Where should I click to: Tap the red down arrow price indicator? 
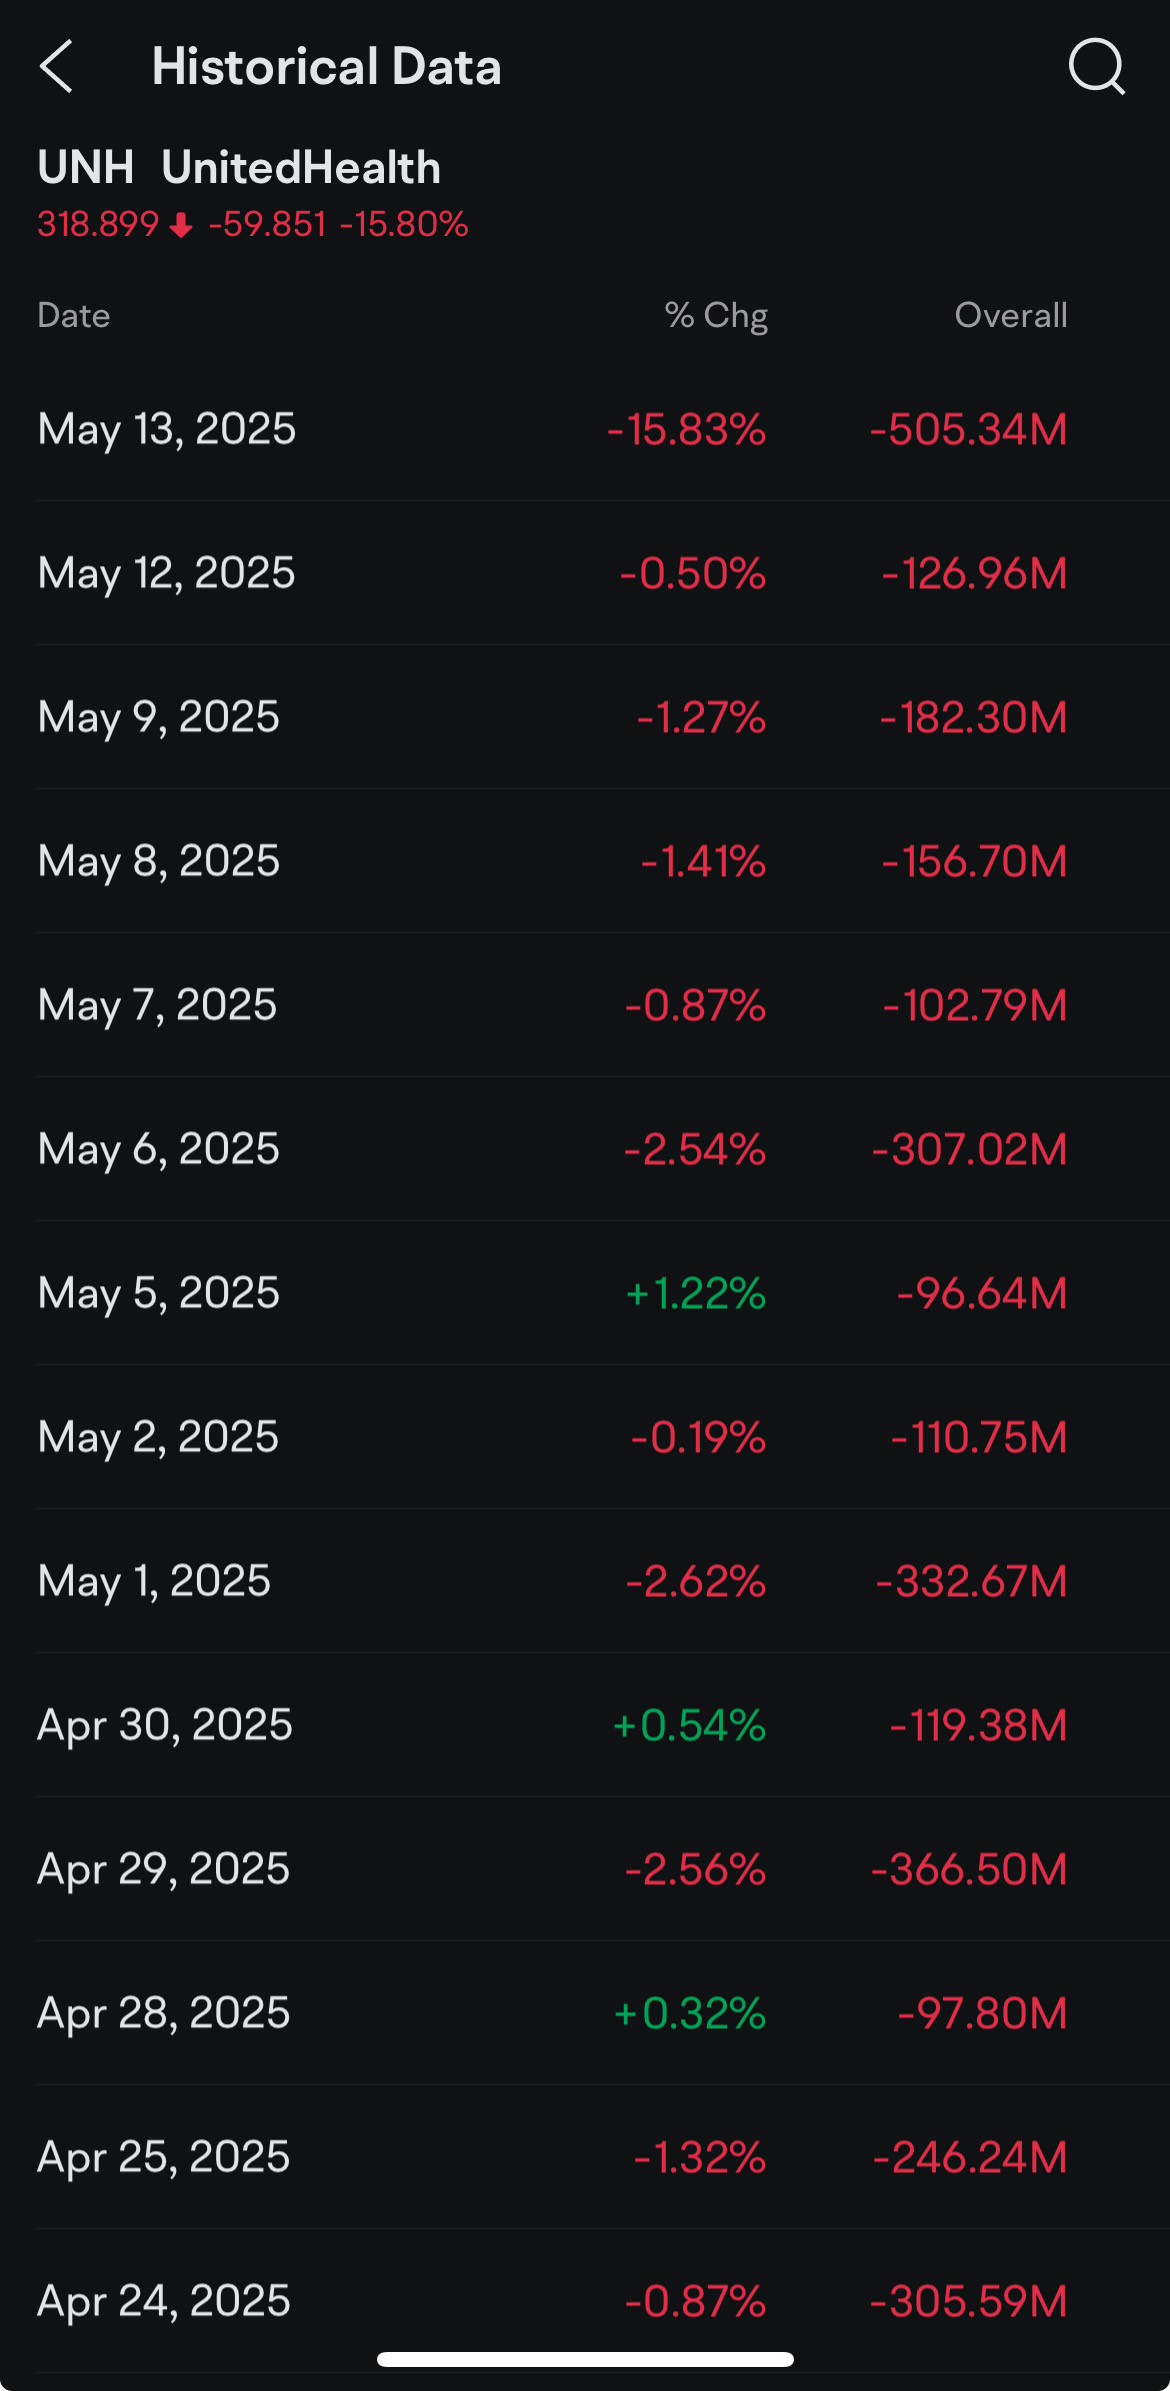[181, 225]
